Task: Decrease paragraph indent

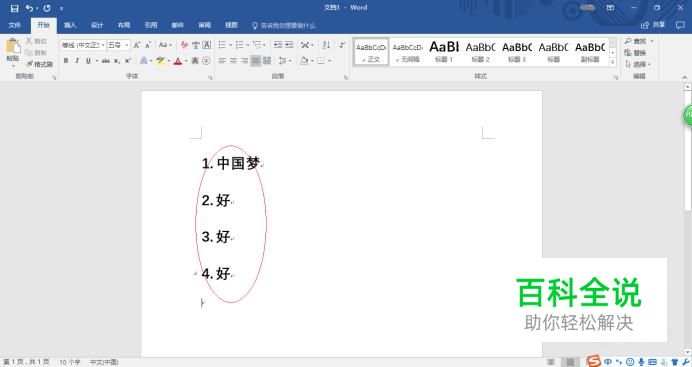Action: 278,45
